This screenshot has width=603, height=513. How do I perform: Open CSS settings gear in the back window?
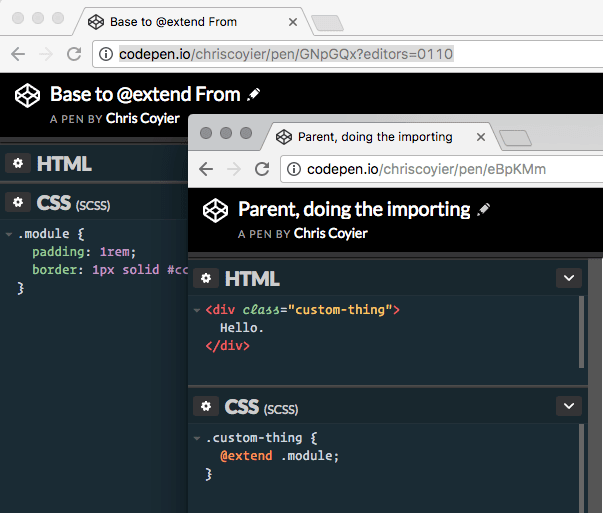pyautogui.click(x=18, y=203)
